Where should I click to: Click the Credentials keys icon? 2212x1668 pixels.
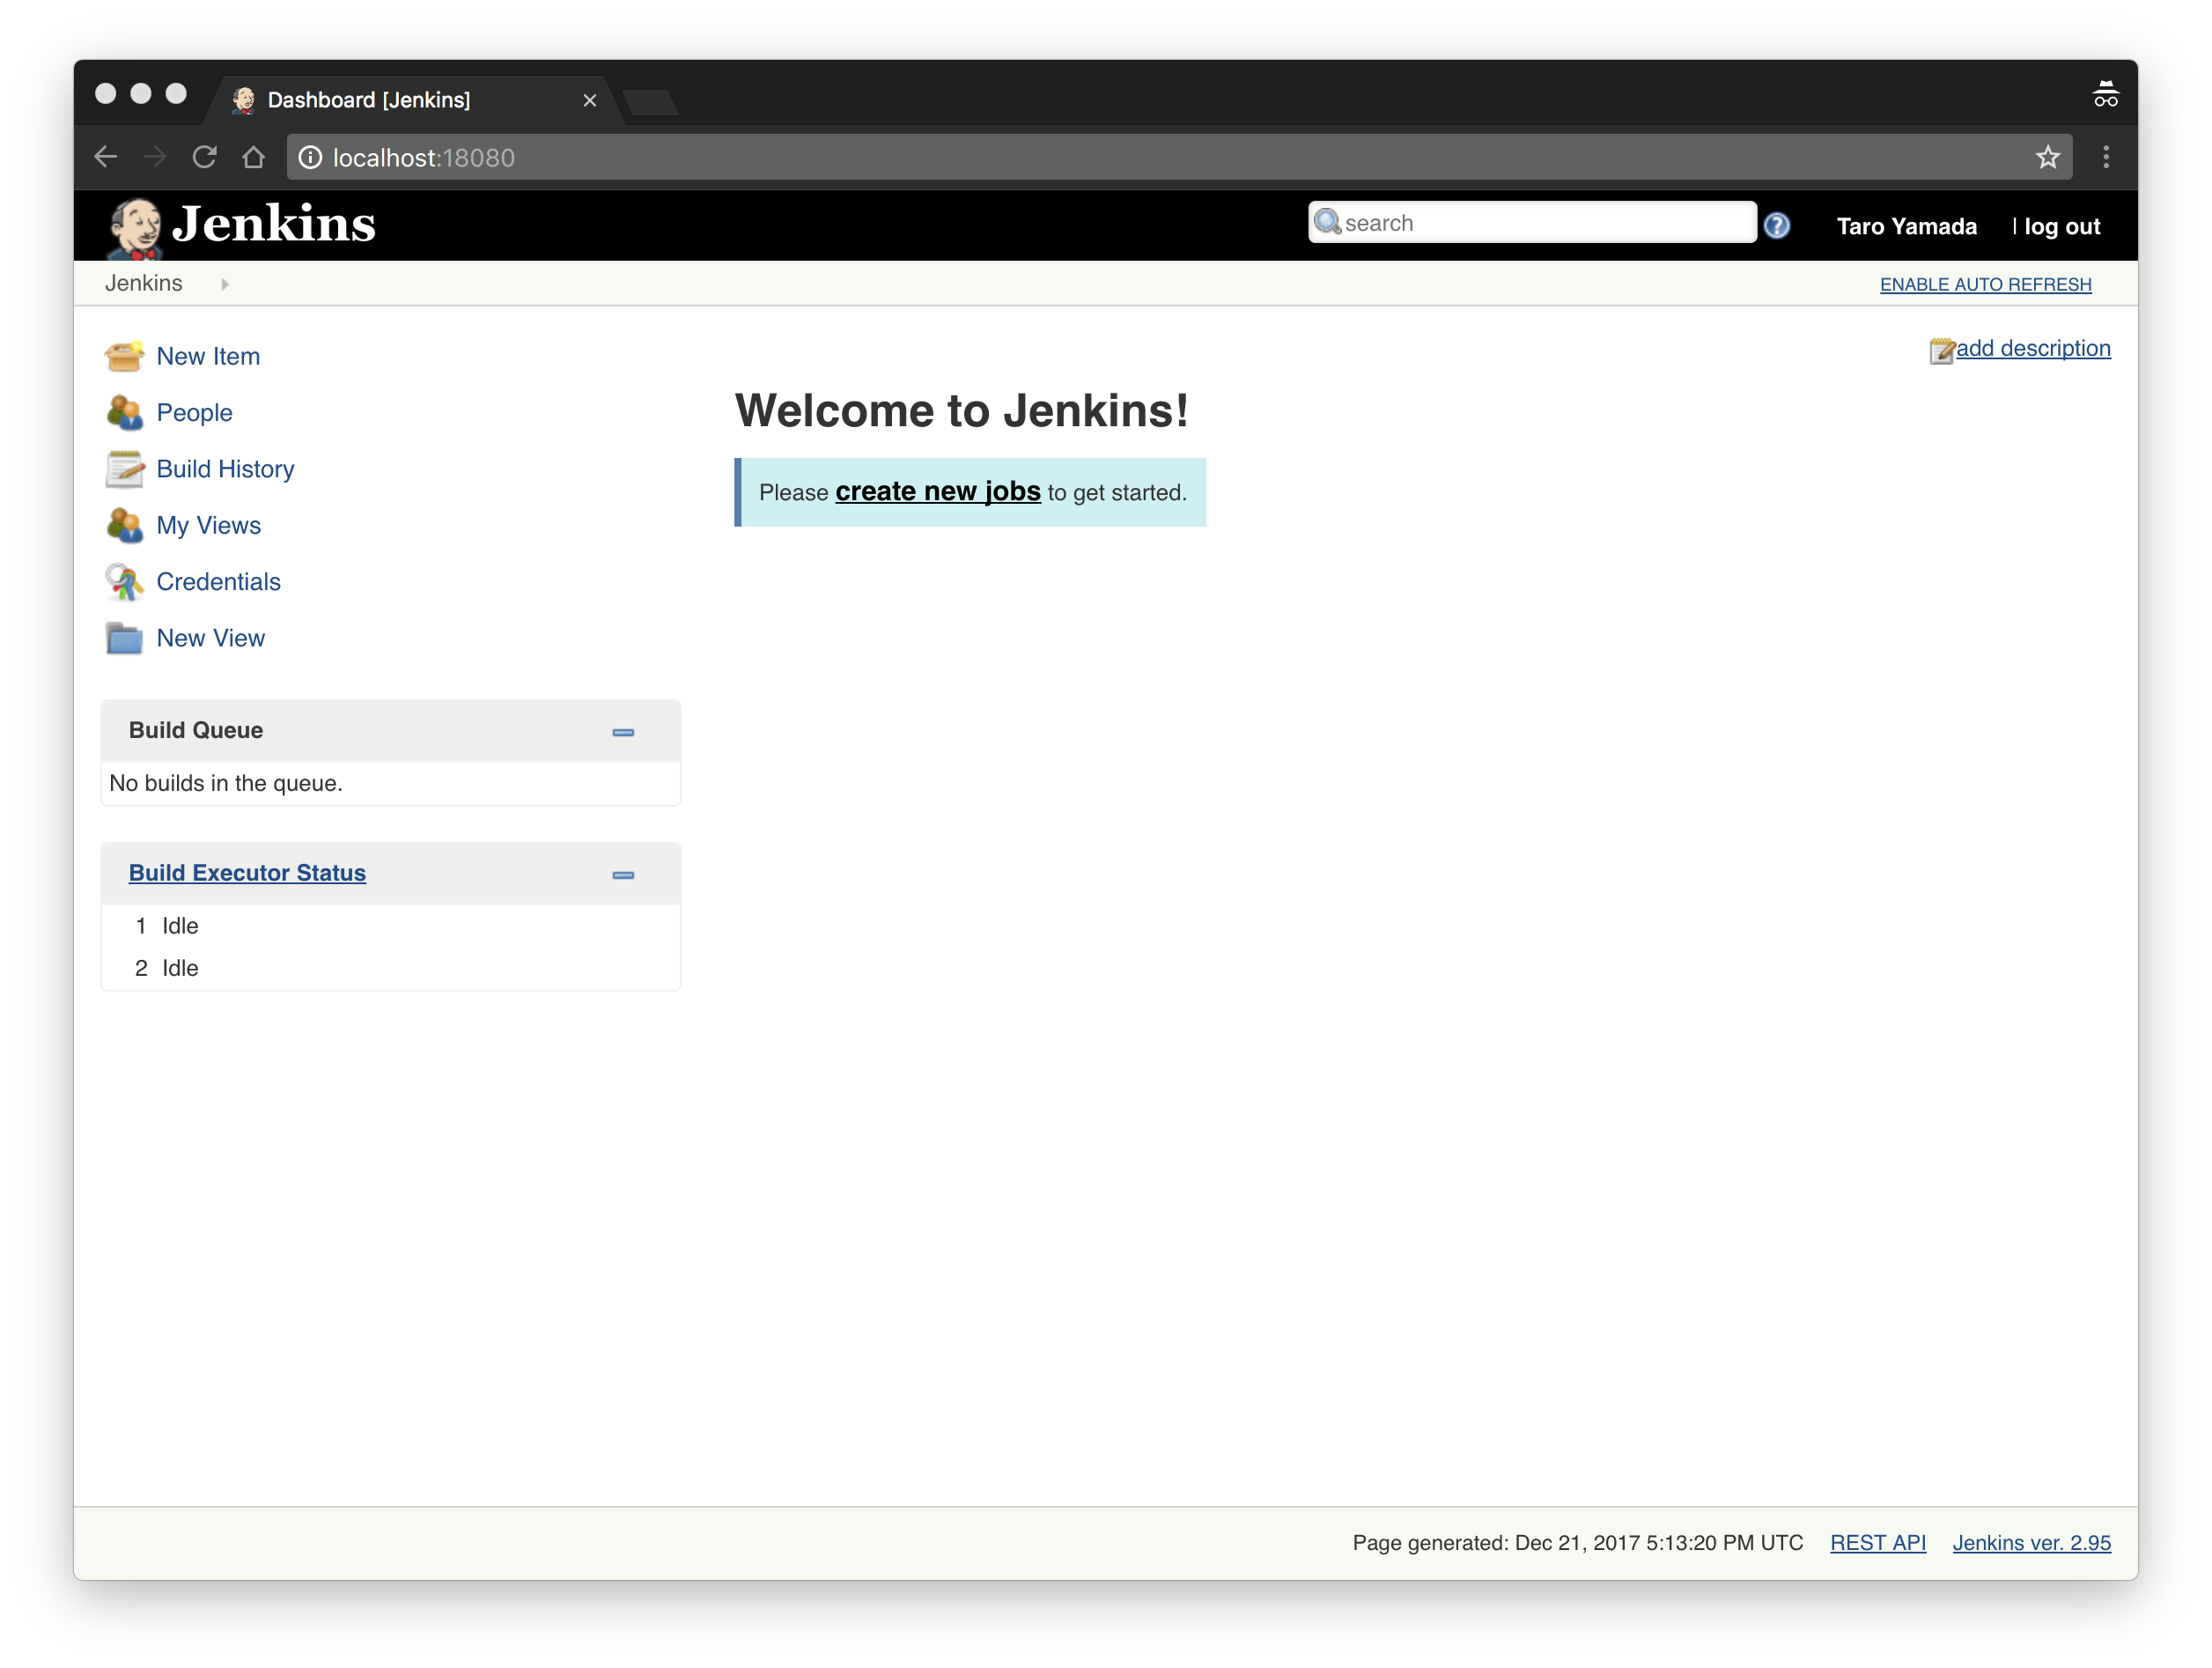click(124, 582)
